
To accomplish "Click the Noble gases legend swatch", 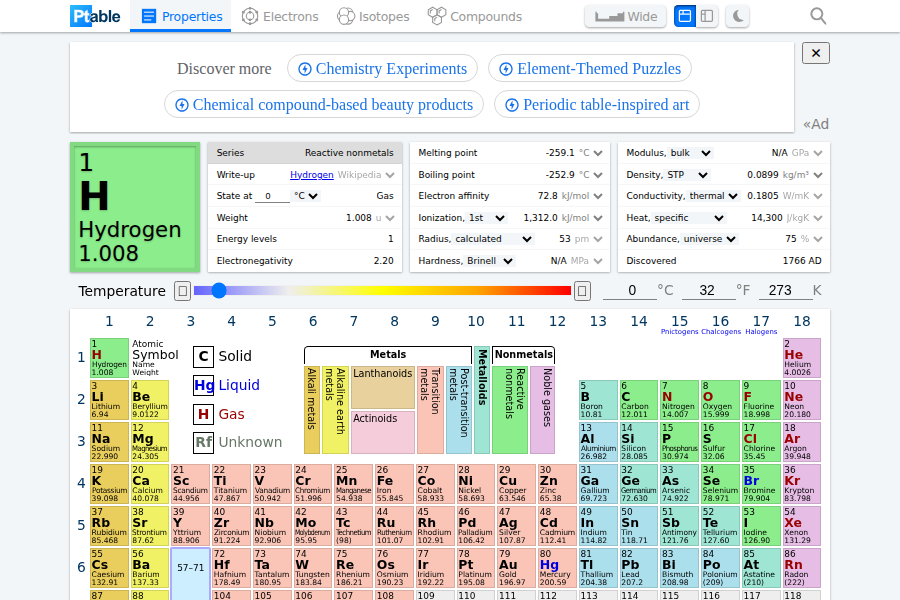I will tap(542, 409).
